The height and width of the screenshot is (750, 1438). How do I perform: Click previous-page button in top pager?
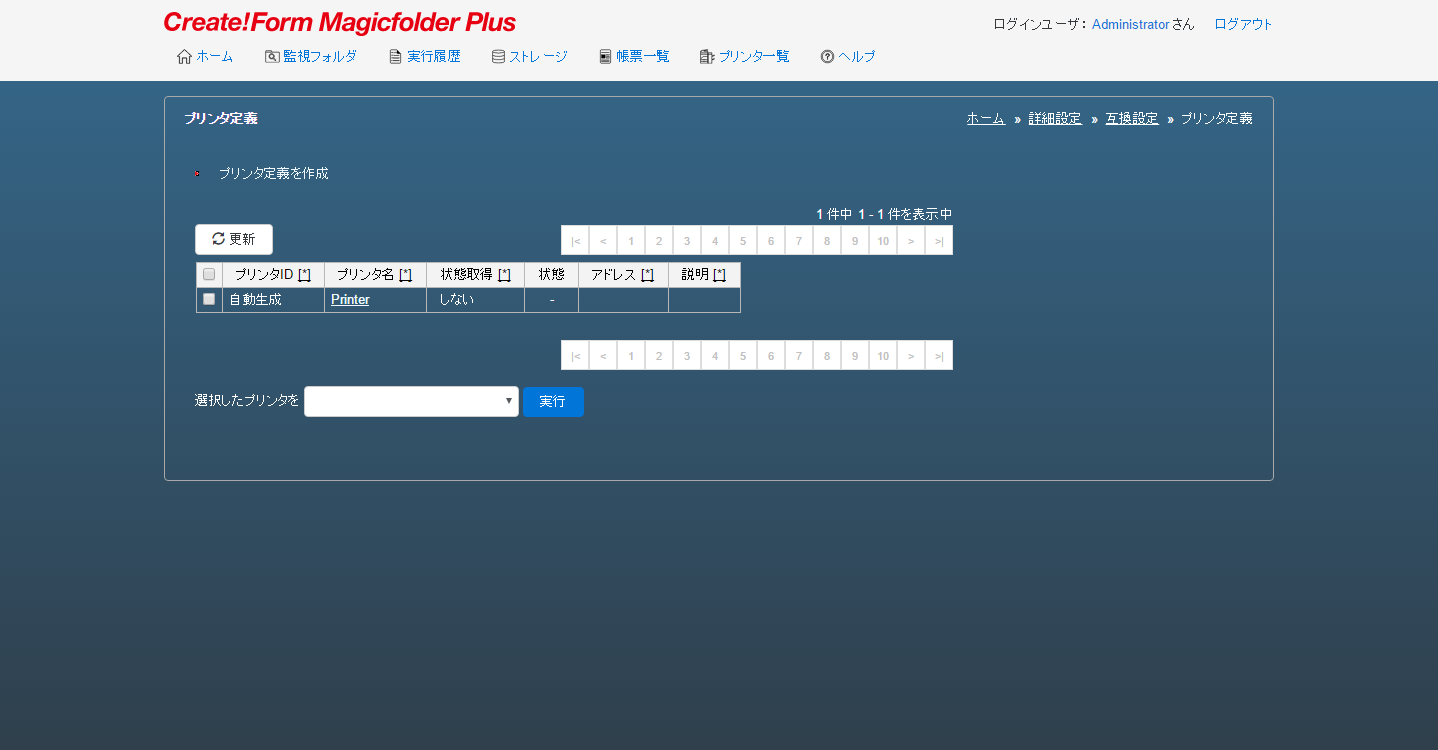pos(603,240)
